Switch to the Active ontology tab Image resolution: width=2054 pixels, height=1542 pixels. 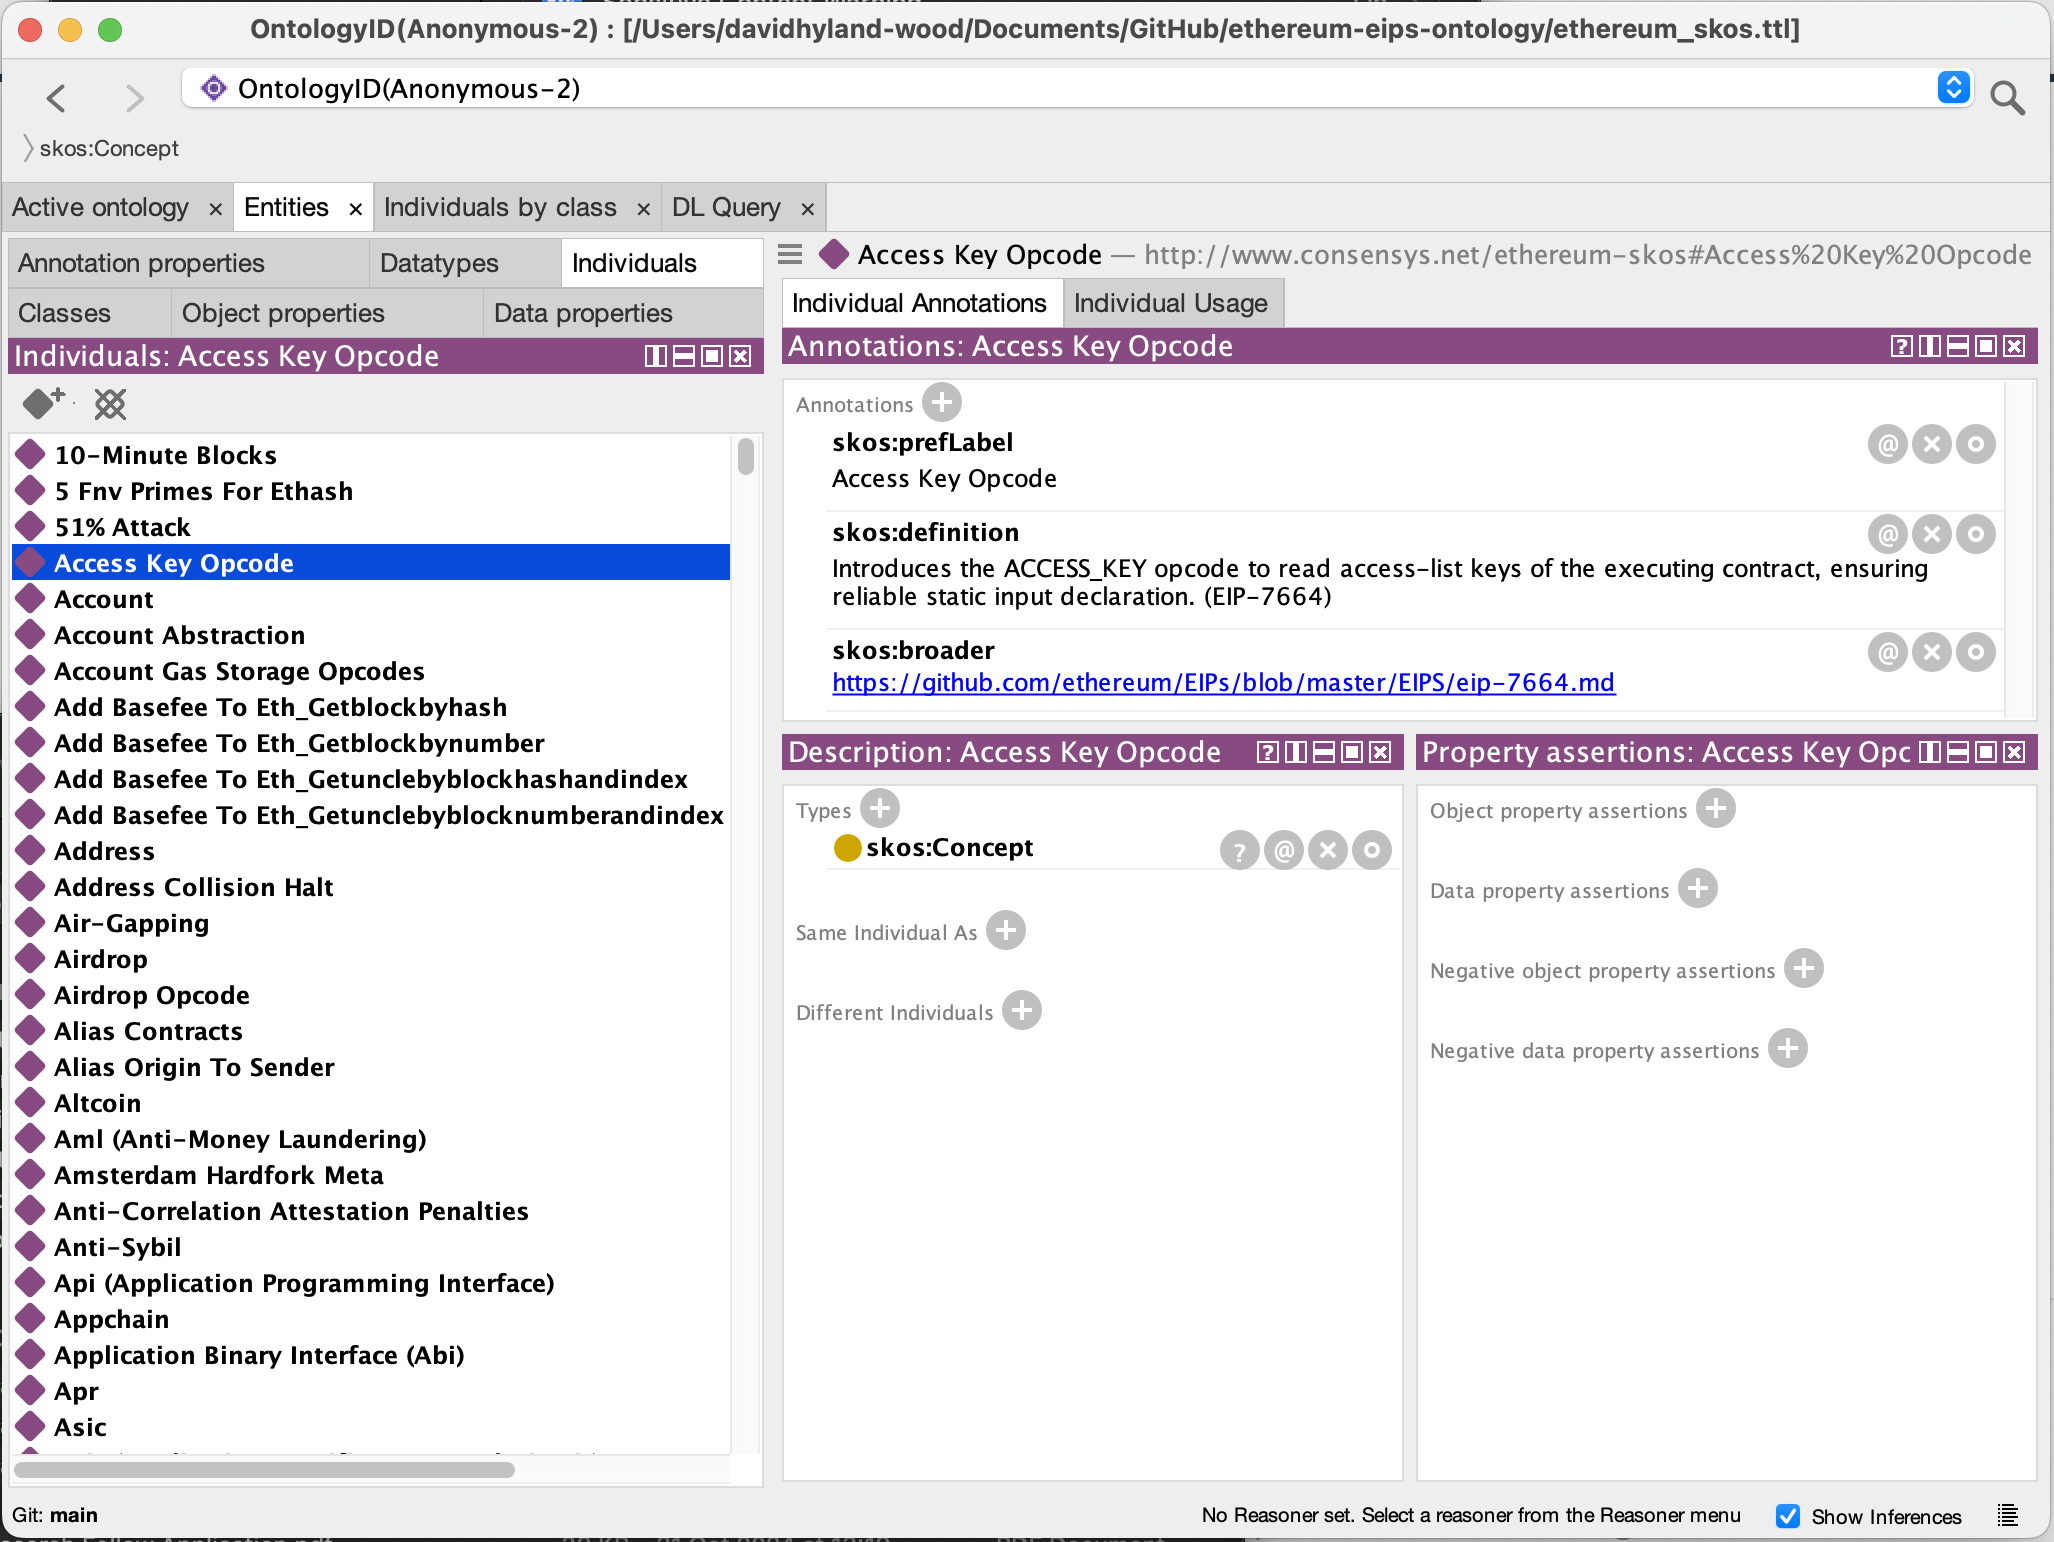[100, 207]
